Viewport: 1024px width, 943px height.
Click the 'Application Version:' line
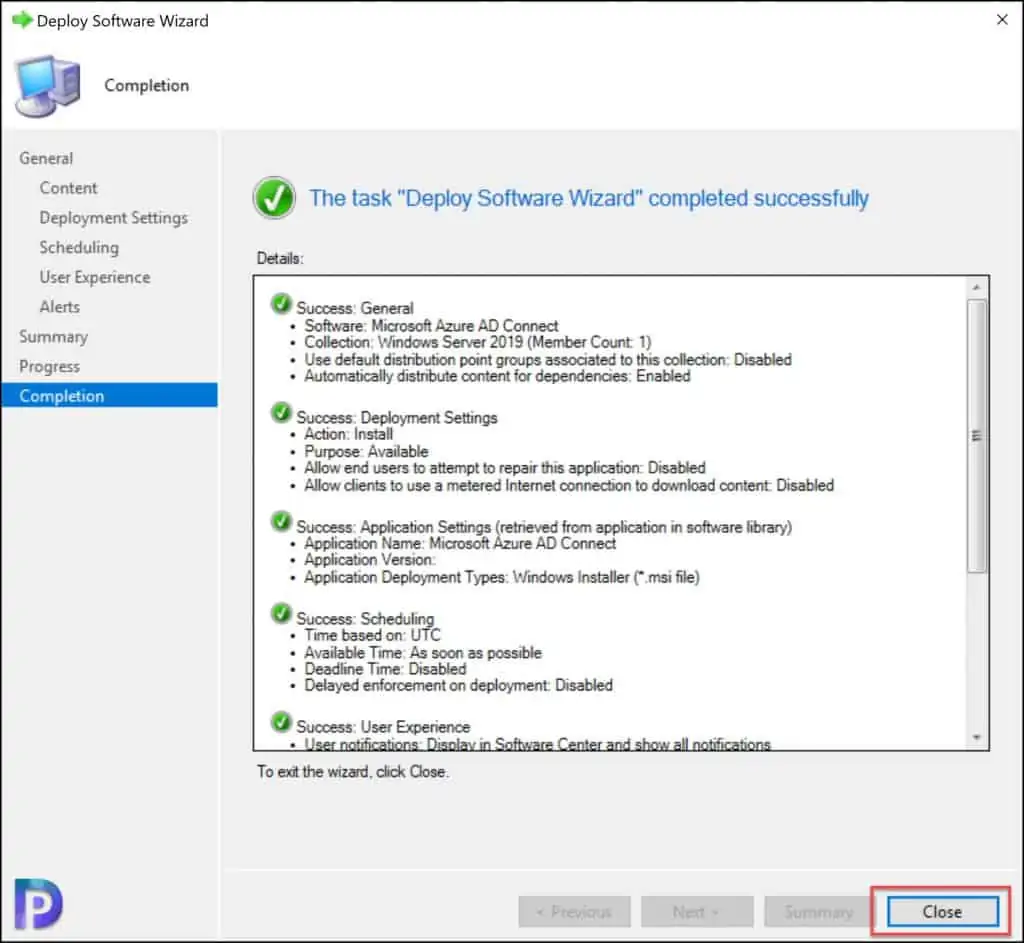pyautogui.click(x=369, y=560)
